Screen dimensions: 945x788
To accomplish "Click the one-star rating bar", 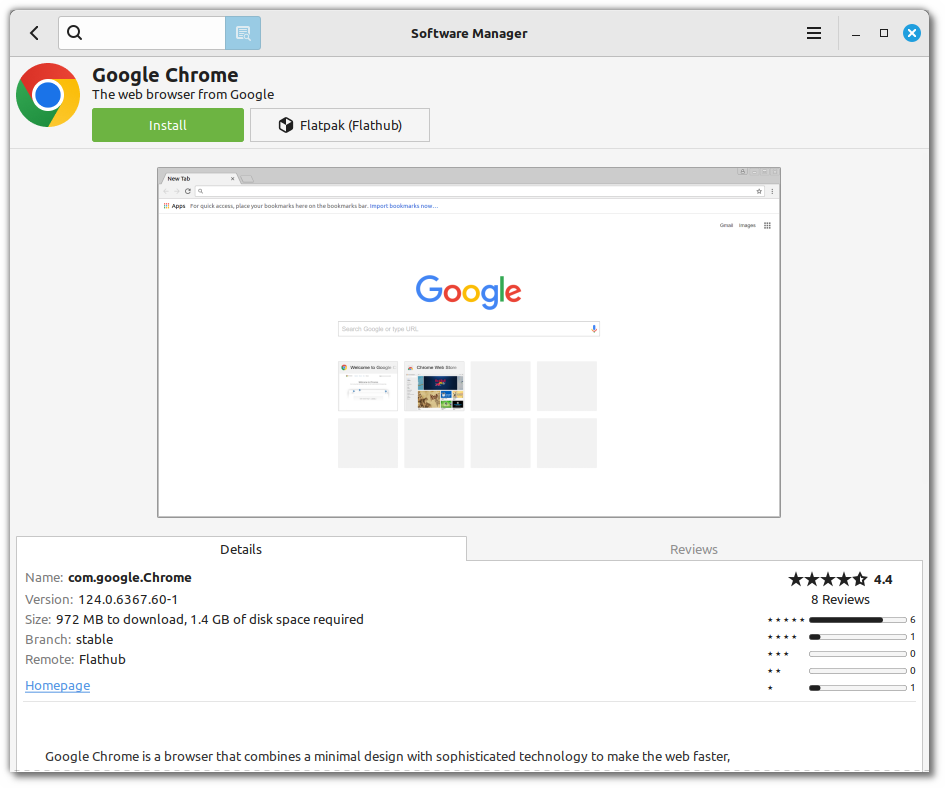I will [855, 687].
